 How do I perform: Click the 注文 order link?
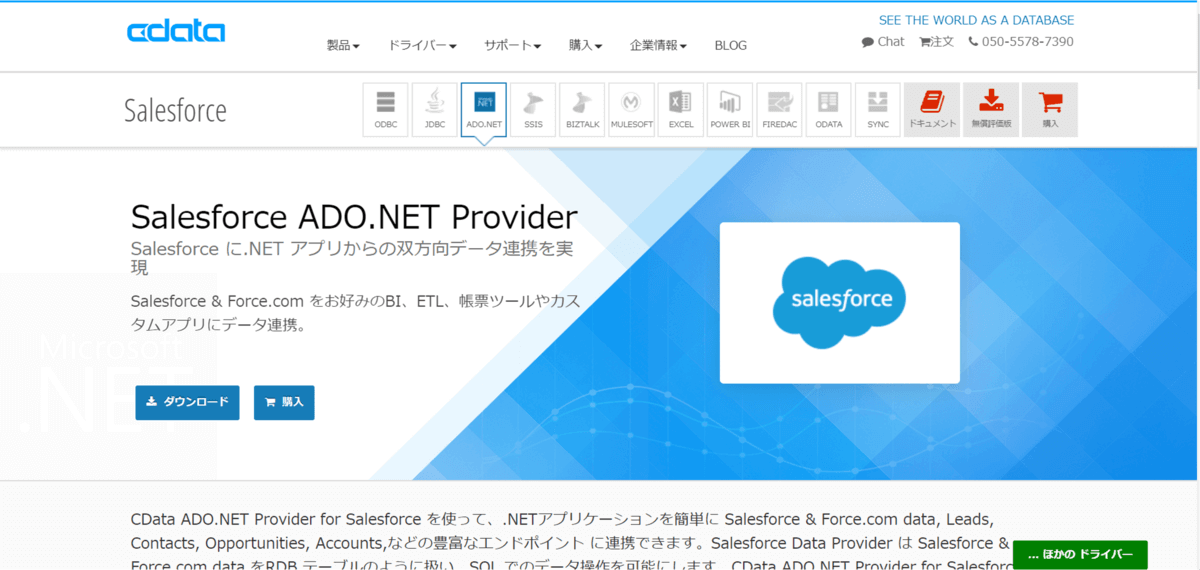pyautogui.click(x=937, y=42)
